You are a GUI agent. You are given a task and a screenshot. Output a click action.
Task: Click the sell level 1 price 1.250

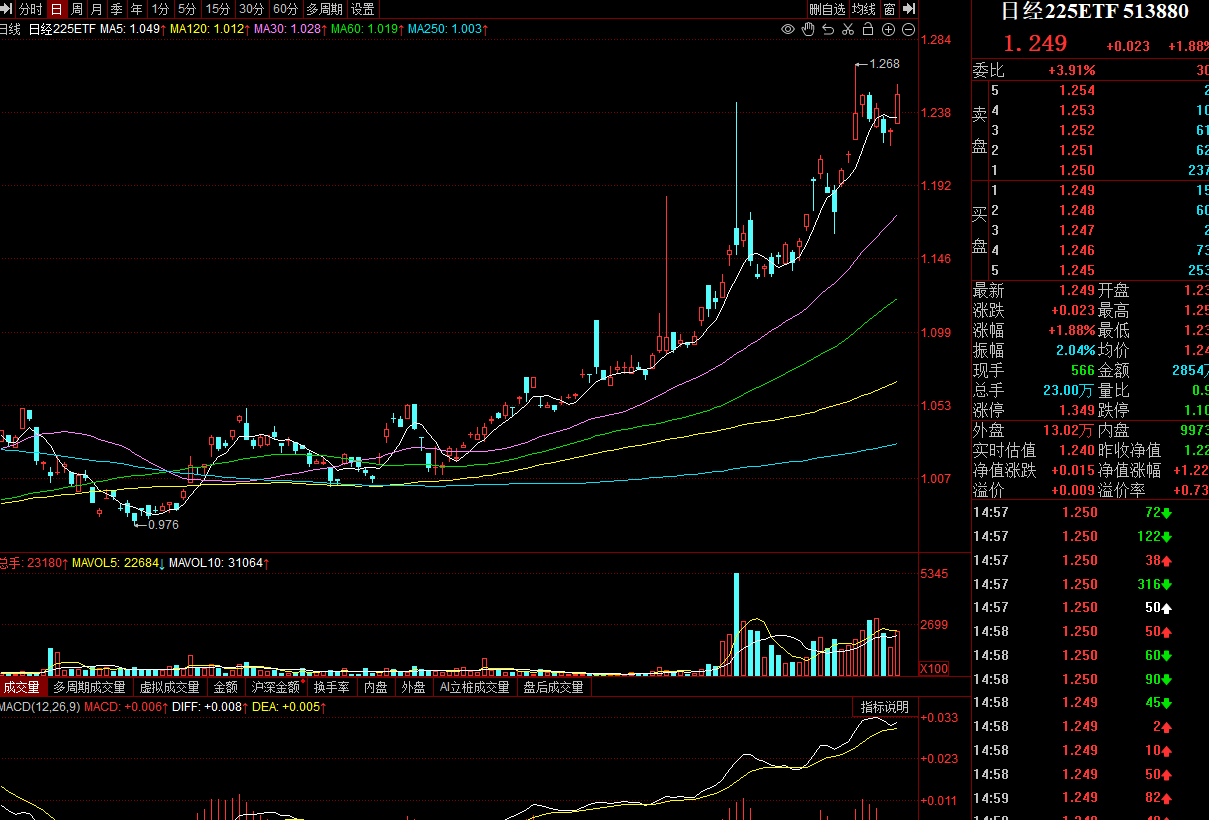pyautogui.click(x=1077, y=171)
